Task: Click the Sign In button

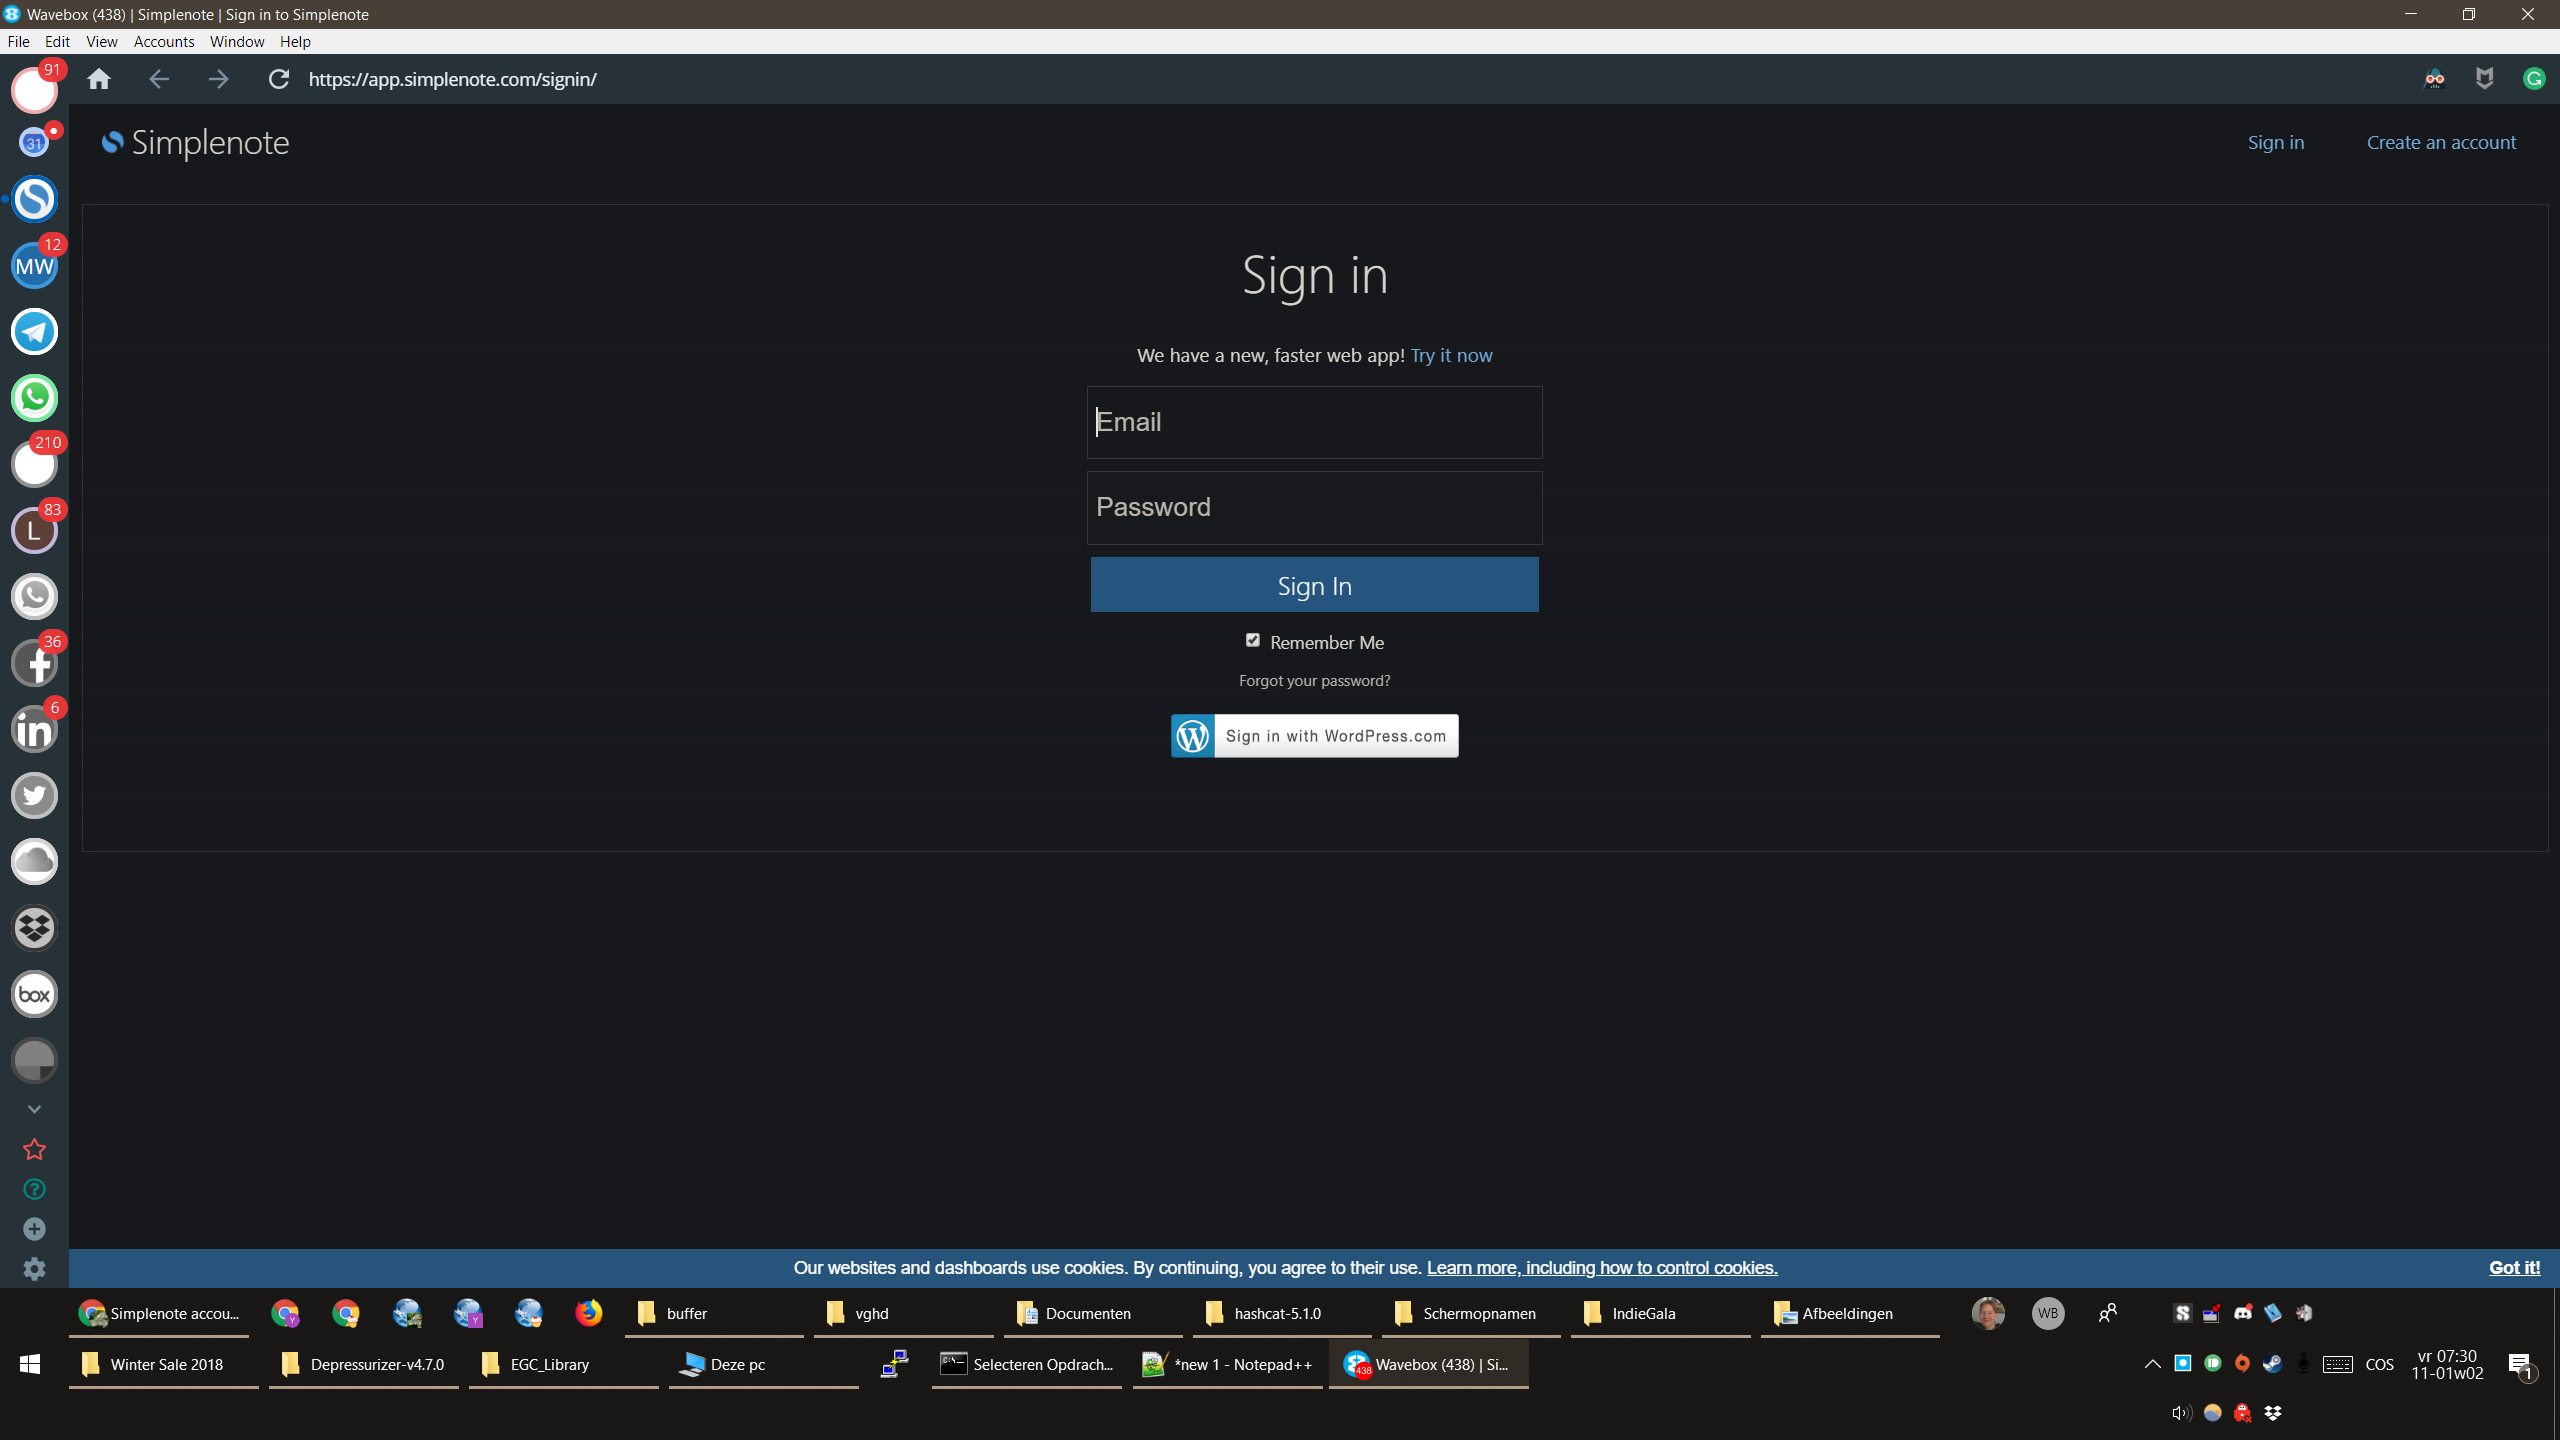Action: [1314, 585]
